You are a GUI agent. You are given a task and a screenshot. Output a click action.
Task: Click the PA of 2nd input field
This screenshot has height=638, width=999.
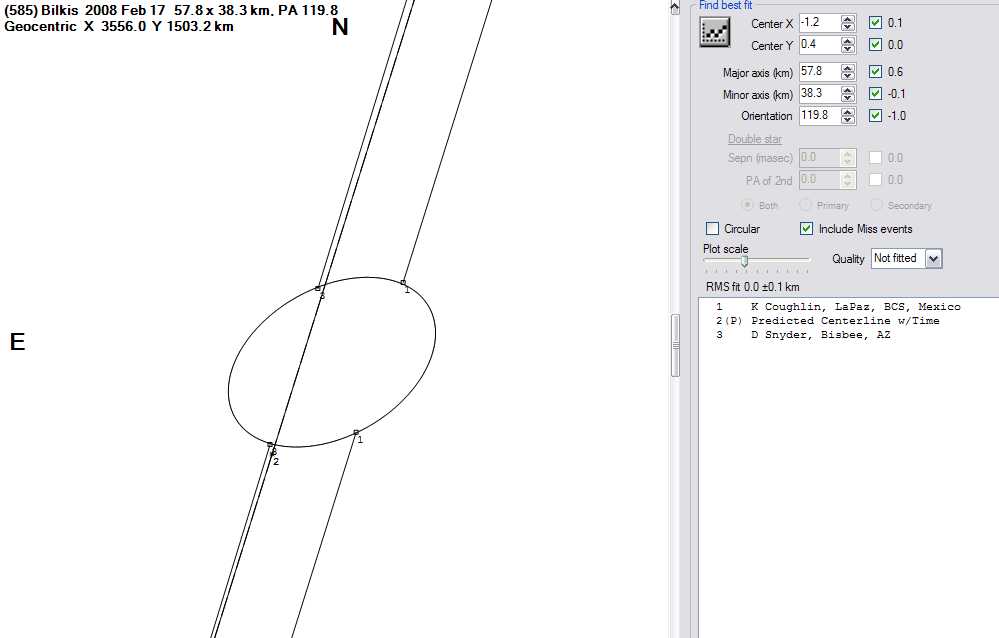click(x=820, y=180)
